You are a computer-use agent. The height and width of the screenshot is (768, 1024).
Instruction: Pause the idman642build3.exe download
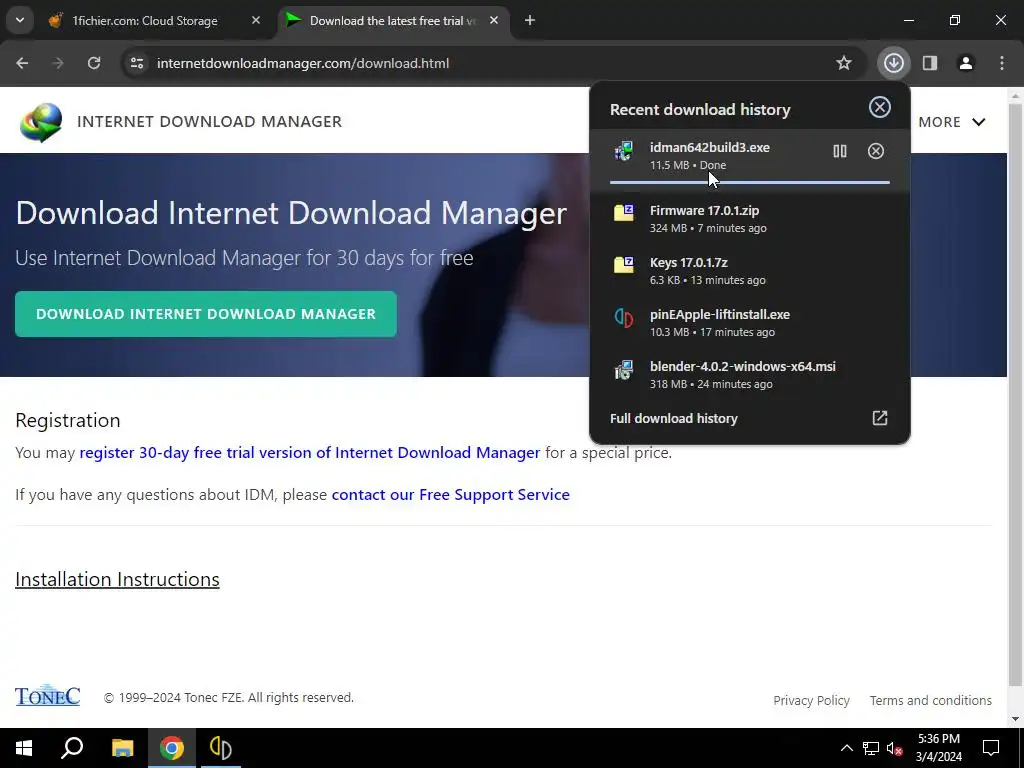(x=840, y=152)
